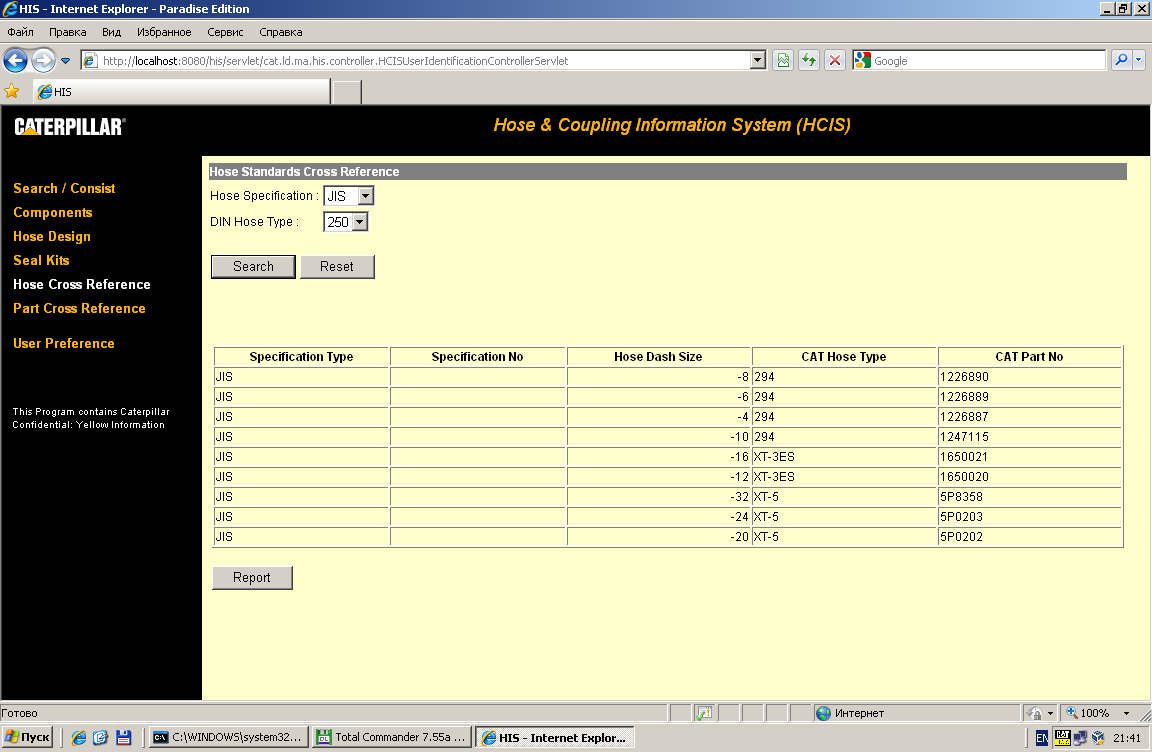The image size is (1152, 752).
Task: Click the Caterpillar logo
Action: click(70, 126)
